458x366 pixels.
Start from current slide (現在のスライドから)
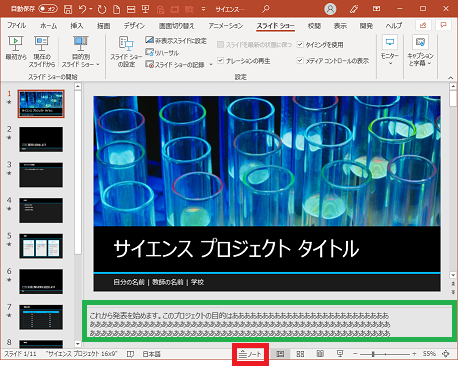[x=42, y=52]
